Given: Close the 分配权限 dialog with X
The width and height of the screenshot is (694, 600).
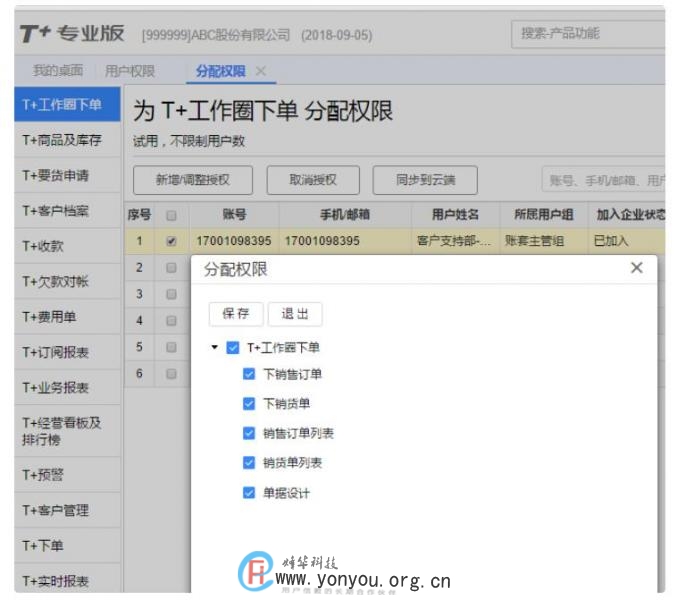Looking at the screenshot, I should tap(636, 267).
